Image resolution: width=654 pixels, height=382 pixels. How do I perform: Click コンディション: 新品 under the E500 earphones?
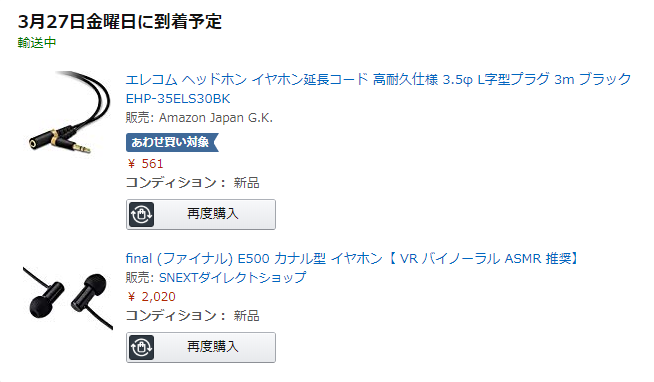(x=193, y=316)
